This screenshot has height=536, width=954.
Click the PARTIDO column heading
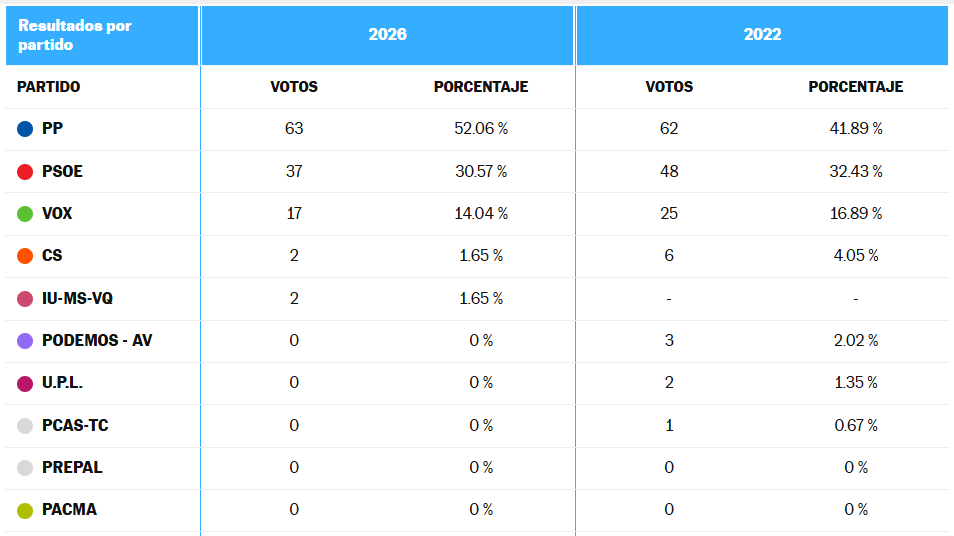click(x=48, y=87)
